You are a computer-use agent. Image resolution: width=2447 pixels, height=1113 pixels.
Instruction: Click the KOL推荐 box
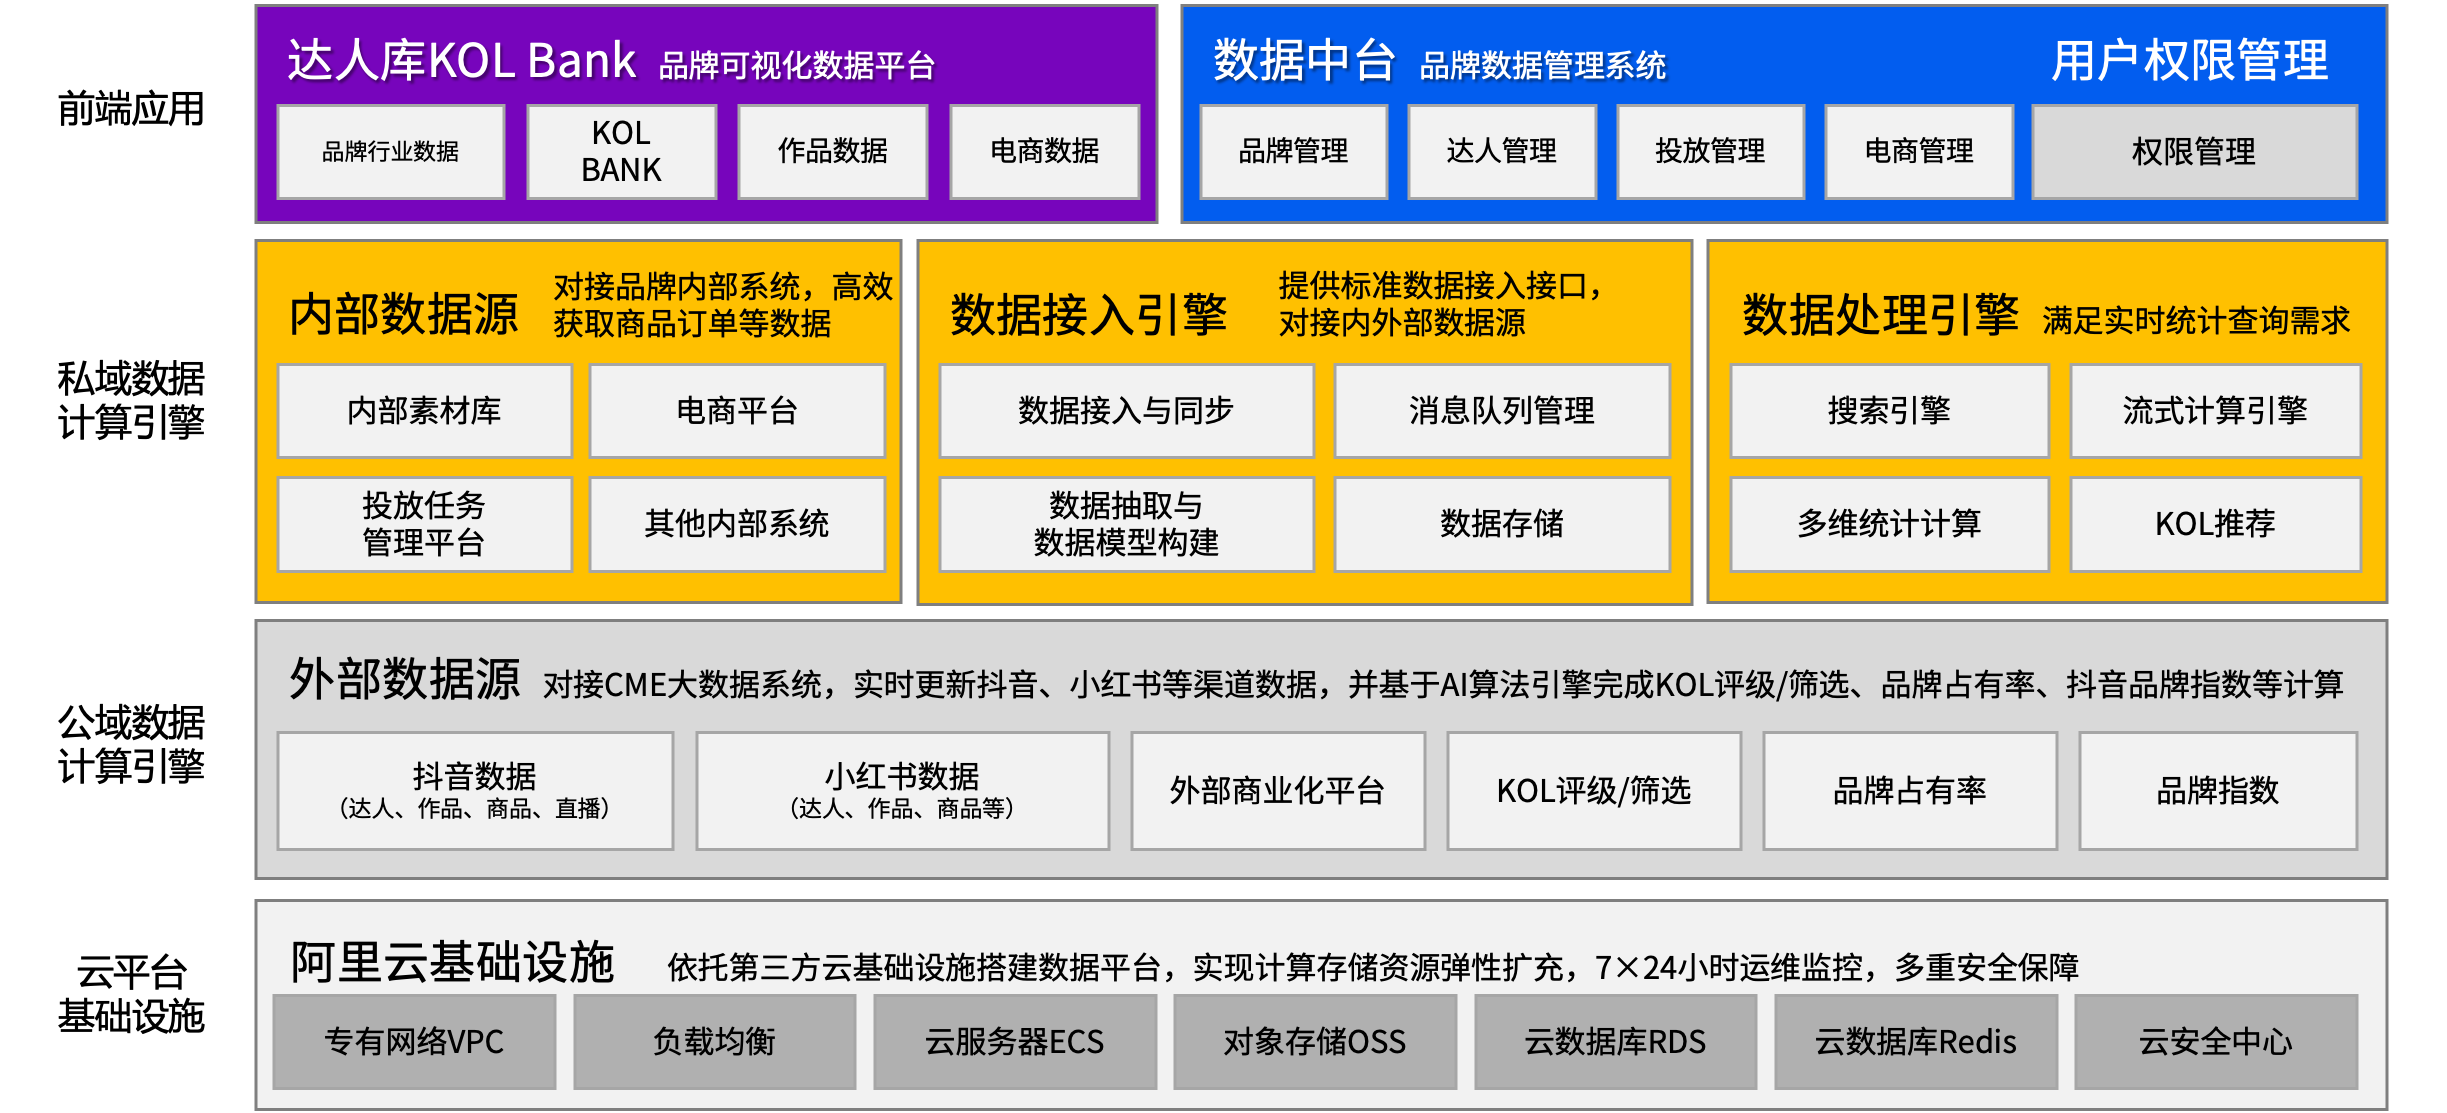pyautogui.click(x=2215, y=524)
